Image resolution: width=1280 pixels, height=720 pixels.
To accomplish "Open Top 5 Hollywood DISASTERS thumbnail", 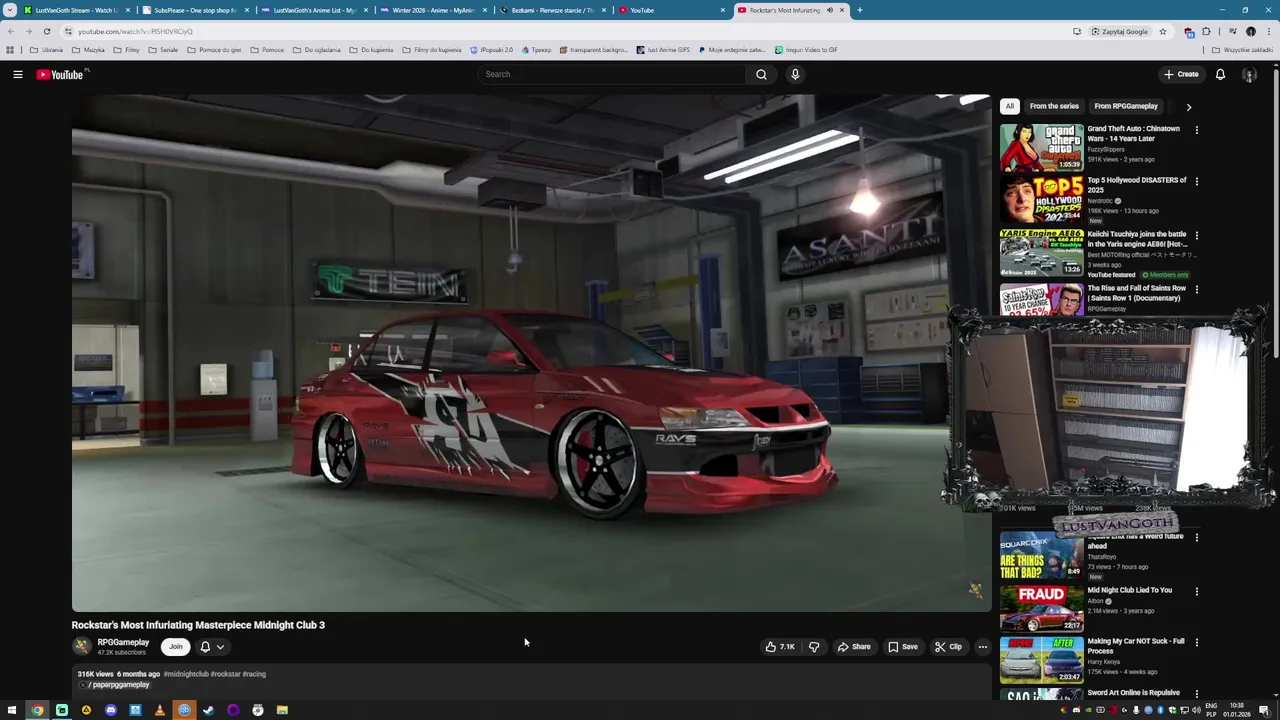I will point(1041,199).
